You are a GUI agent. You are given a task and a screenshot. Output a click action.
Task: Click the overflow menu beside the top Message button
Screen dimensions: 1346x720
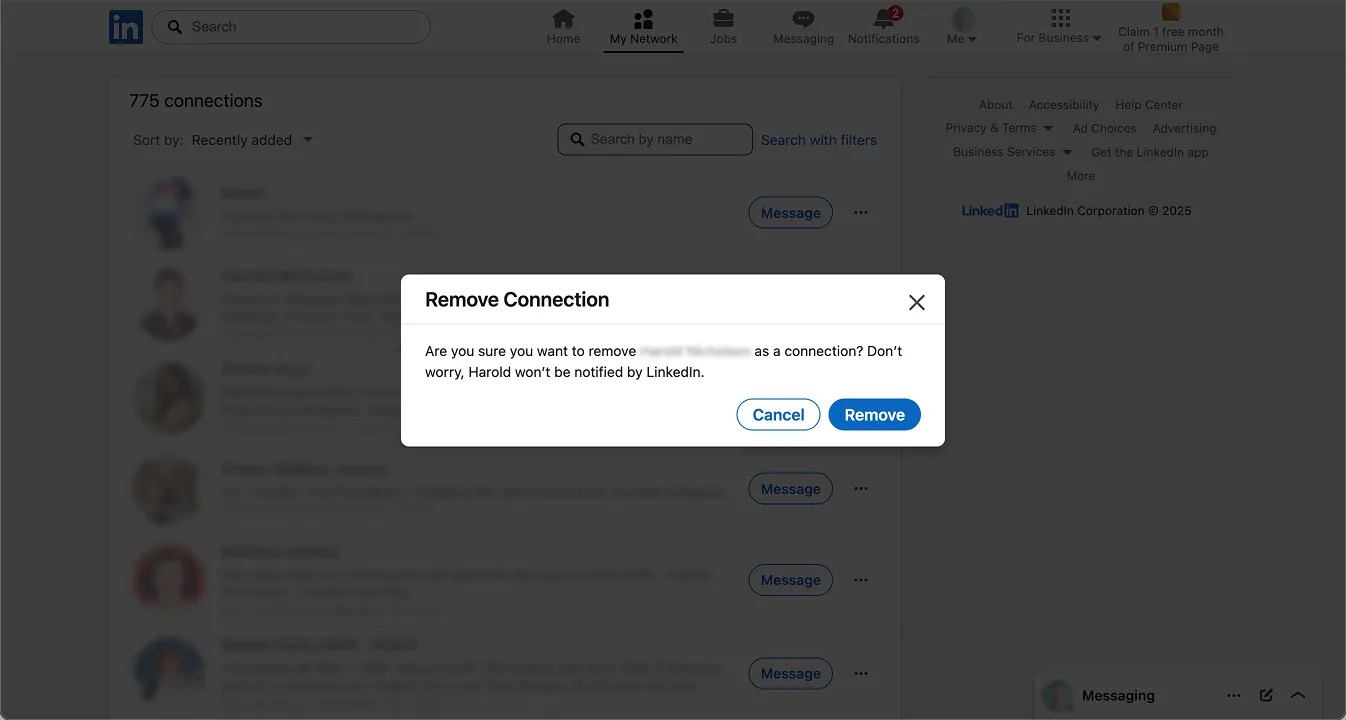(860, 212)
